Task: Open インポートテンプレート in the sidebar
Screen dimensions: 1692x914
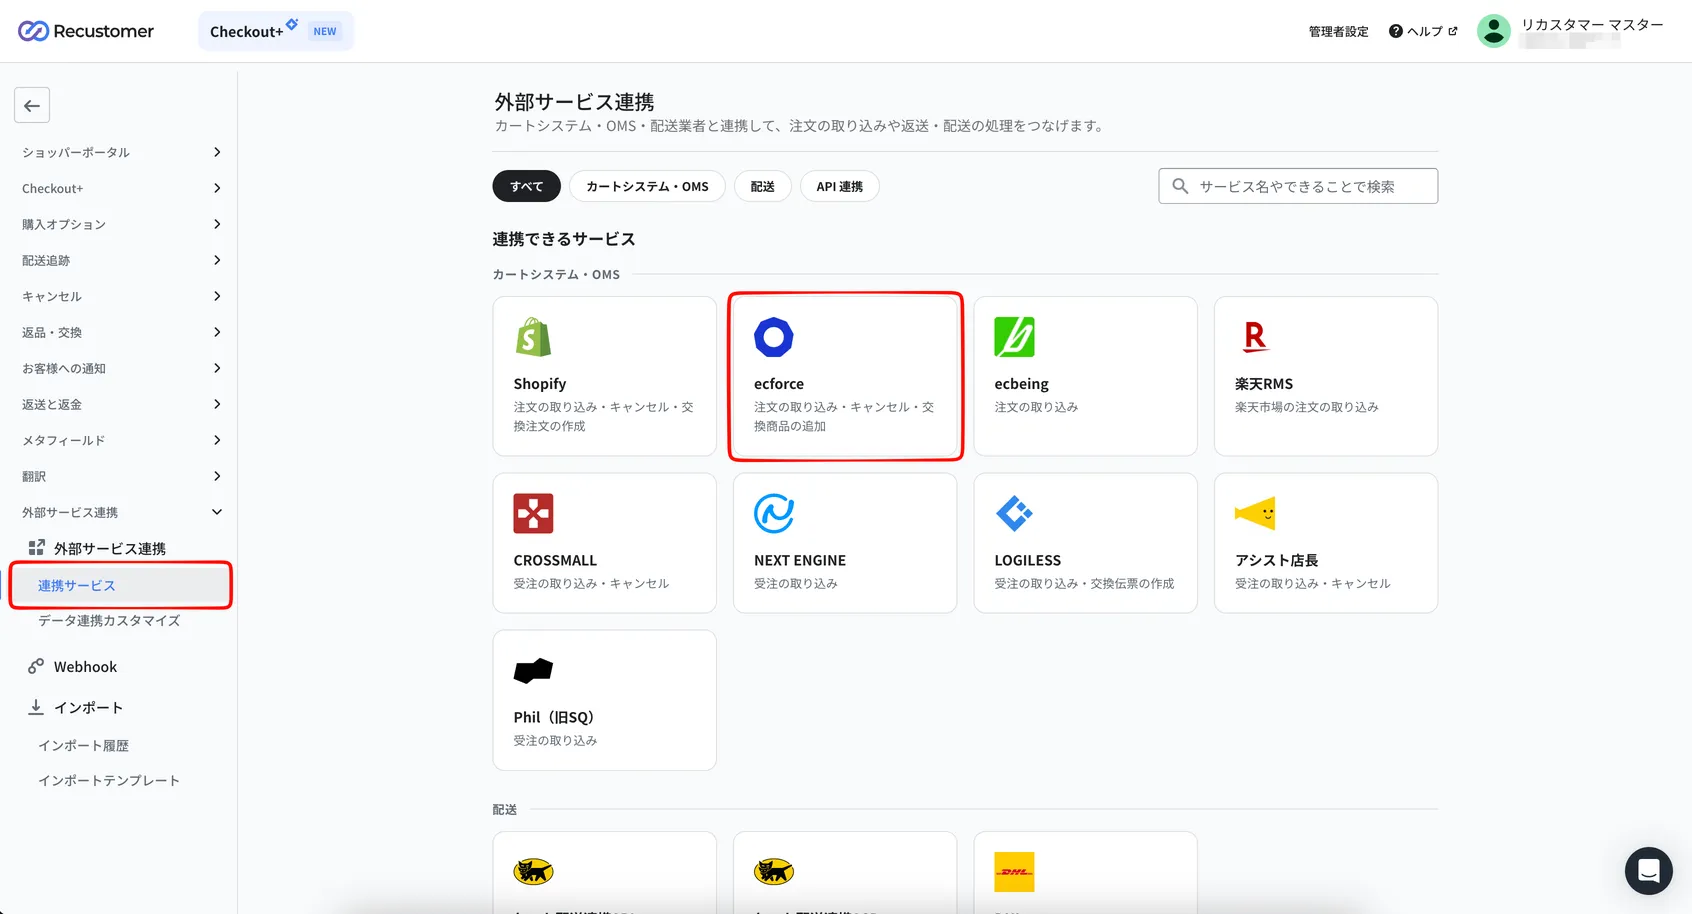Action: click(x=109, y=781)
